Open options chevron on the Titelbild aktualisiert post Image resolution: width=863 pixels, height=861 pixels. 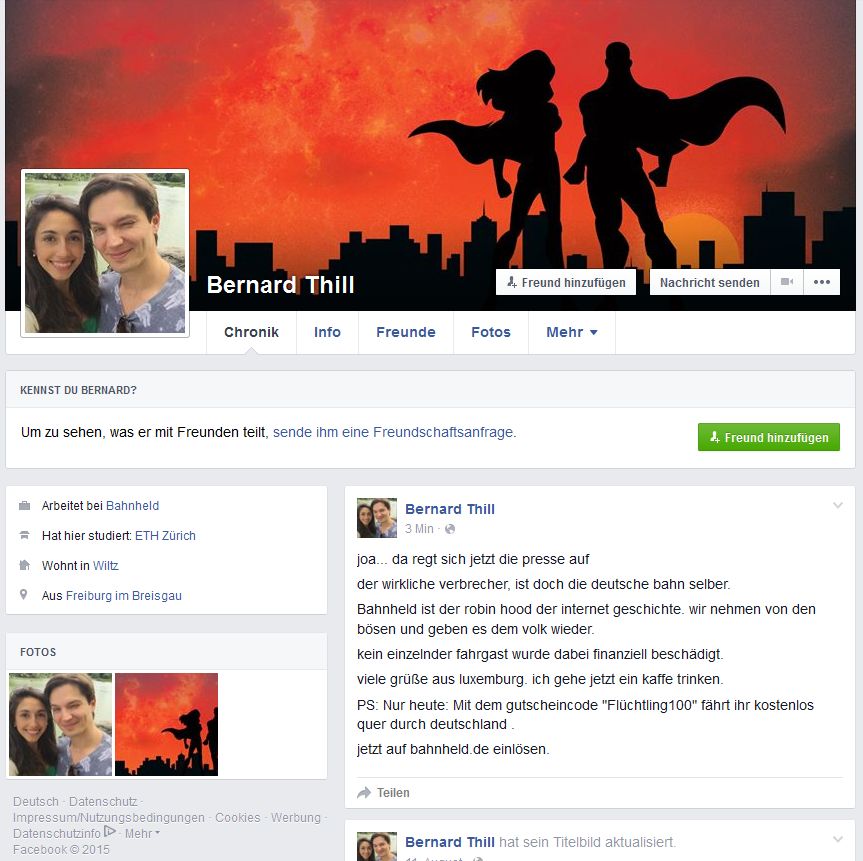point(838,839)
